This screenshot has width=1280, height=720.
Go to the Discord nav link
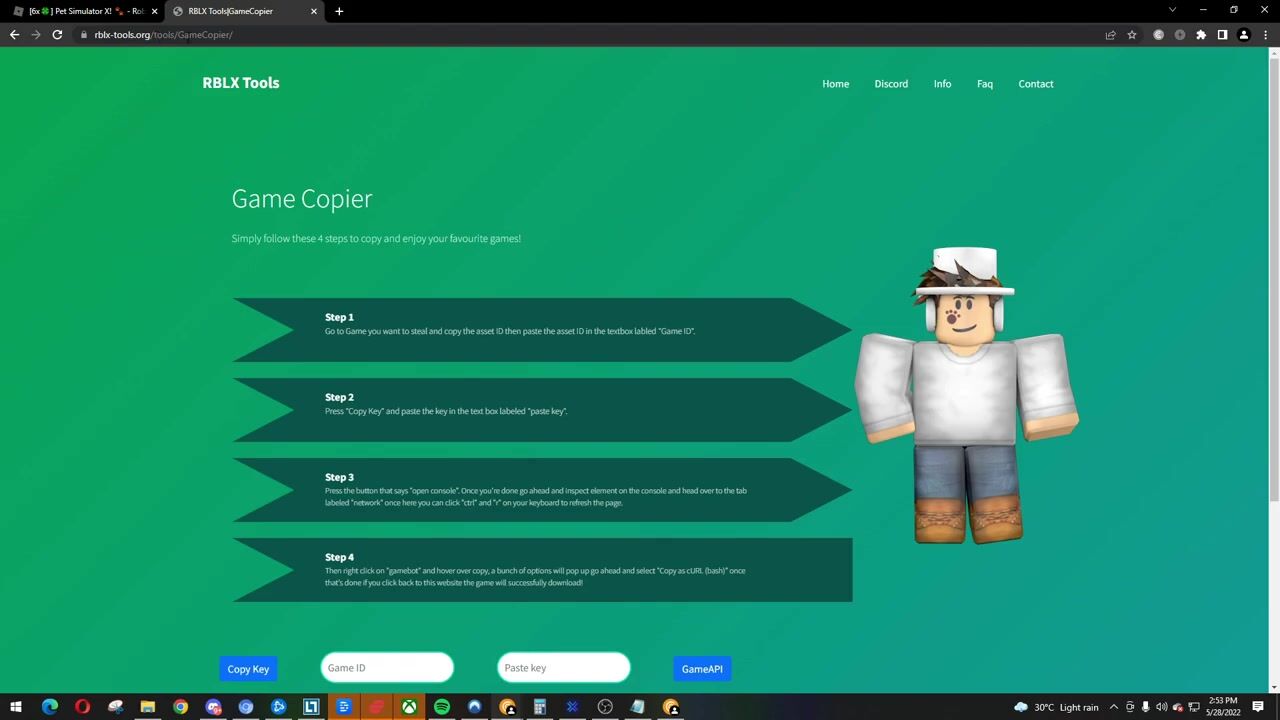tap(891, 84)
